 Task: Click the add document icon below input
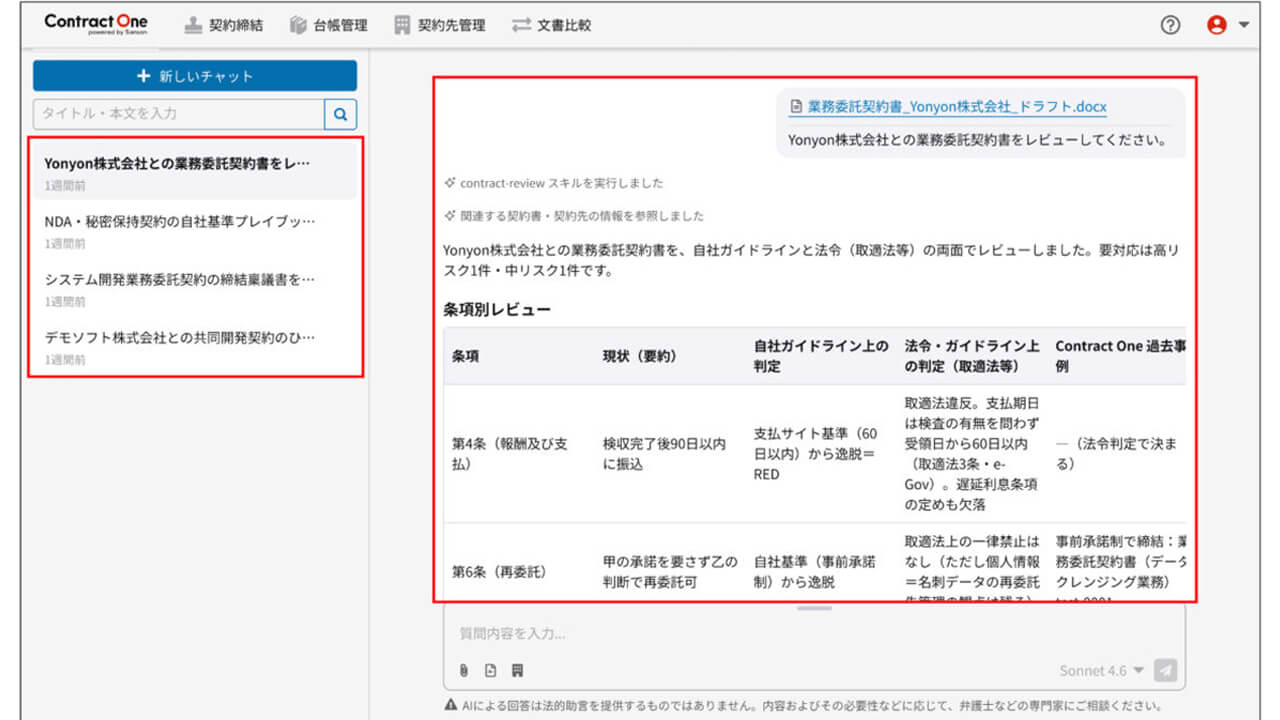[490, 670]
